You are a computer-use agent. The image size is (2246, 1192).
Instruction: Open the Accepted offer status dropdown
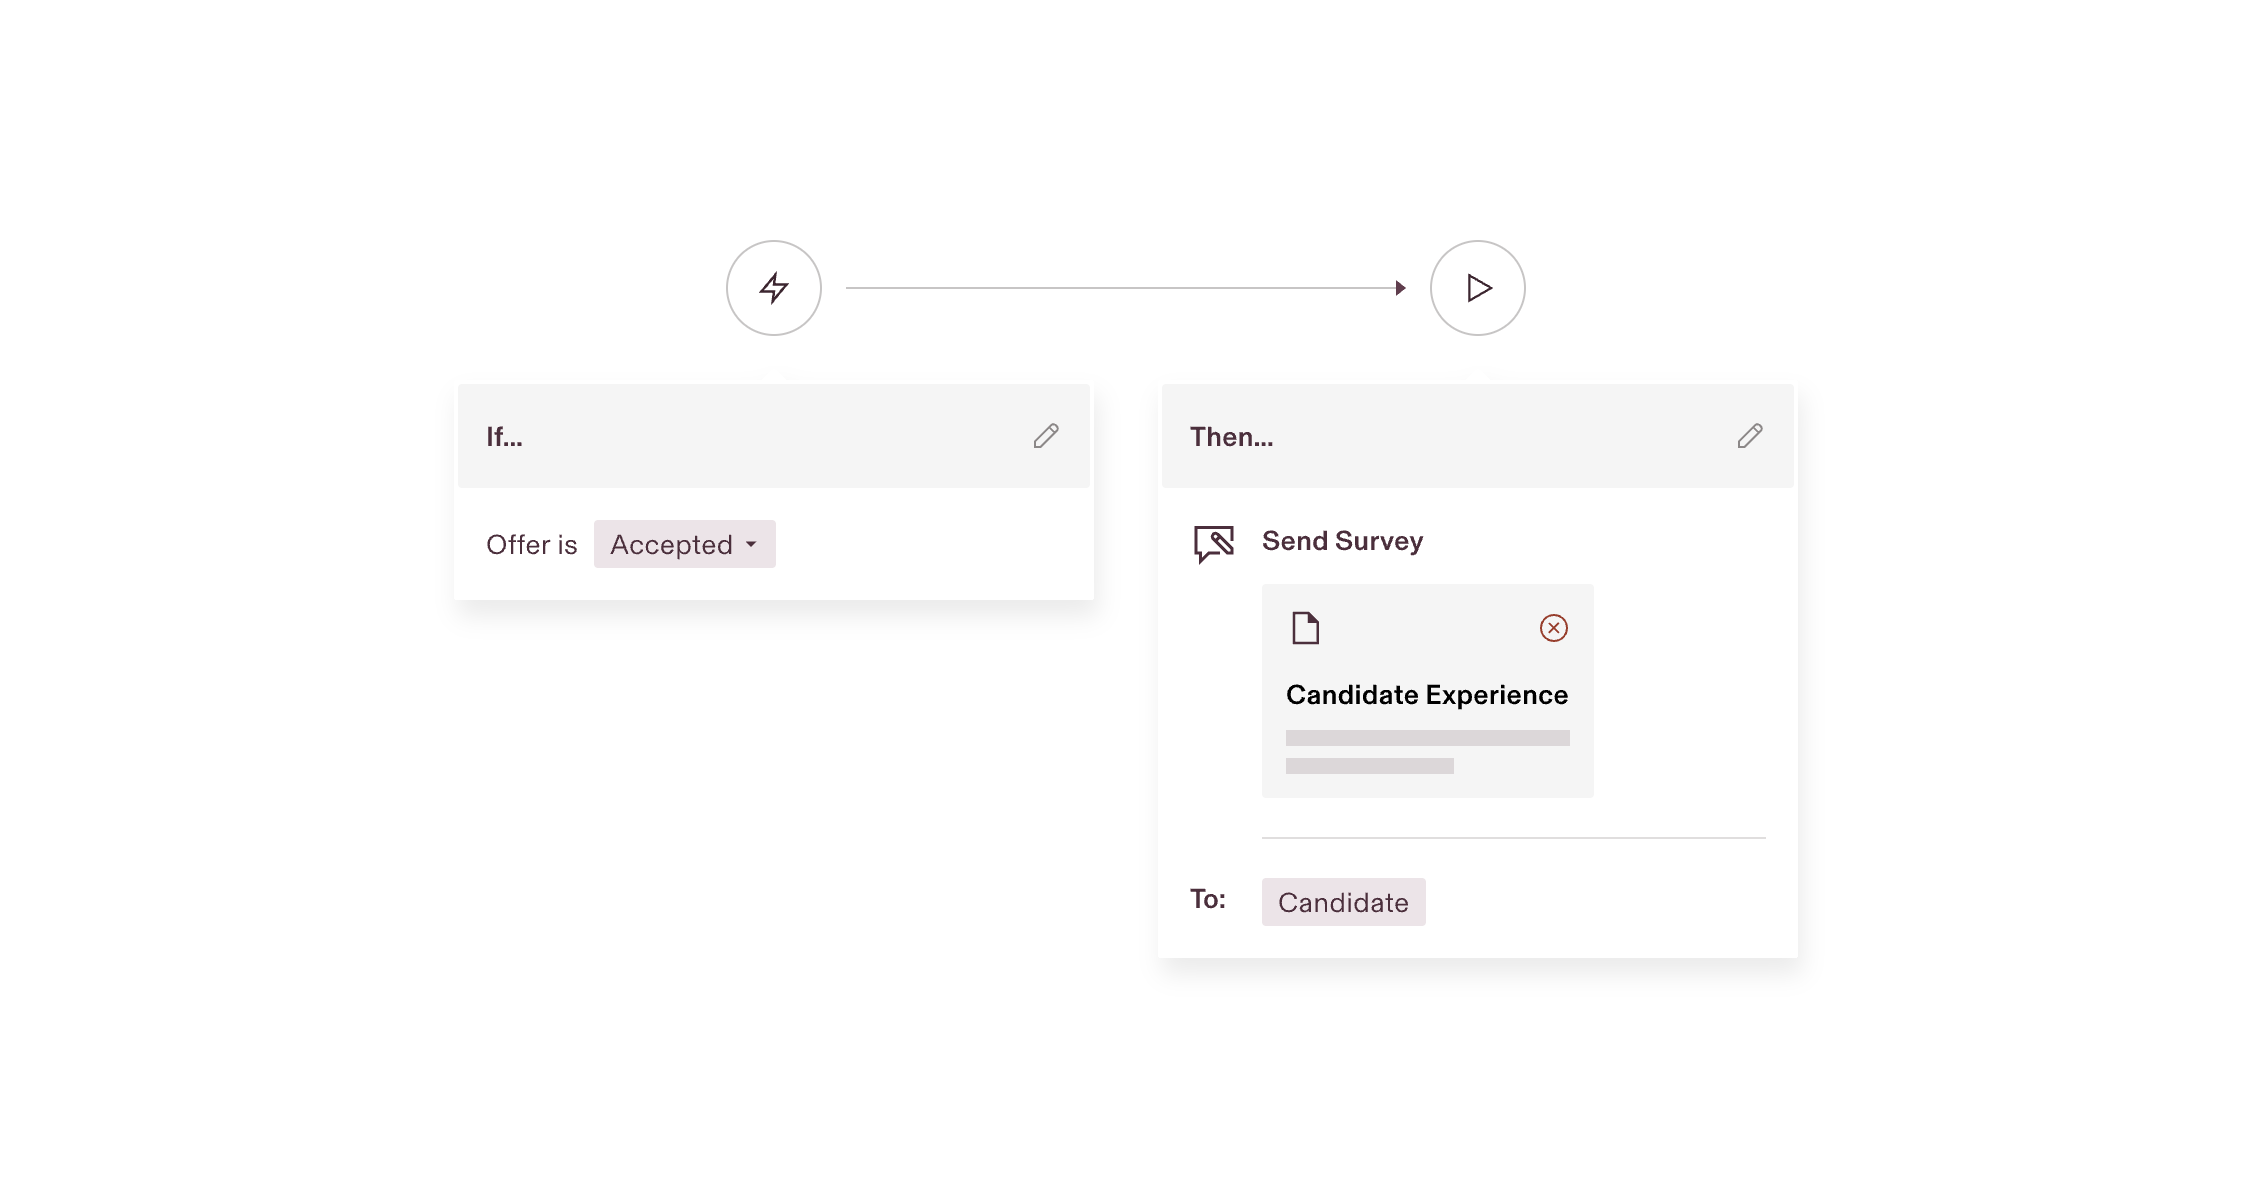coord(684,544)
